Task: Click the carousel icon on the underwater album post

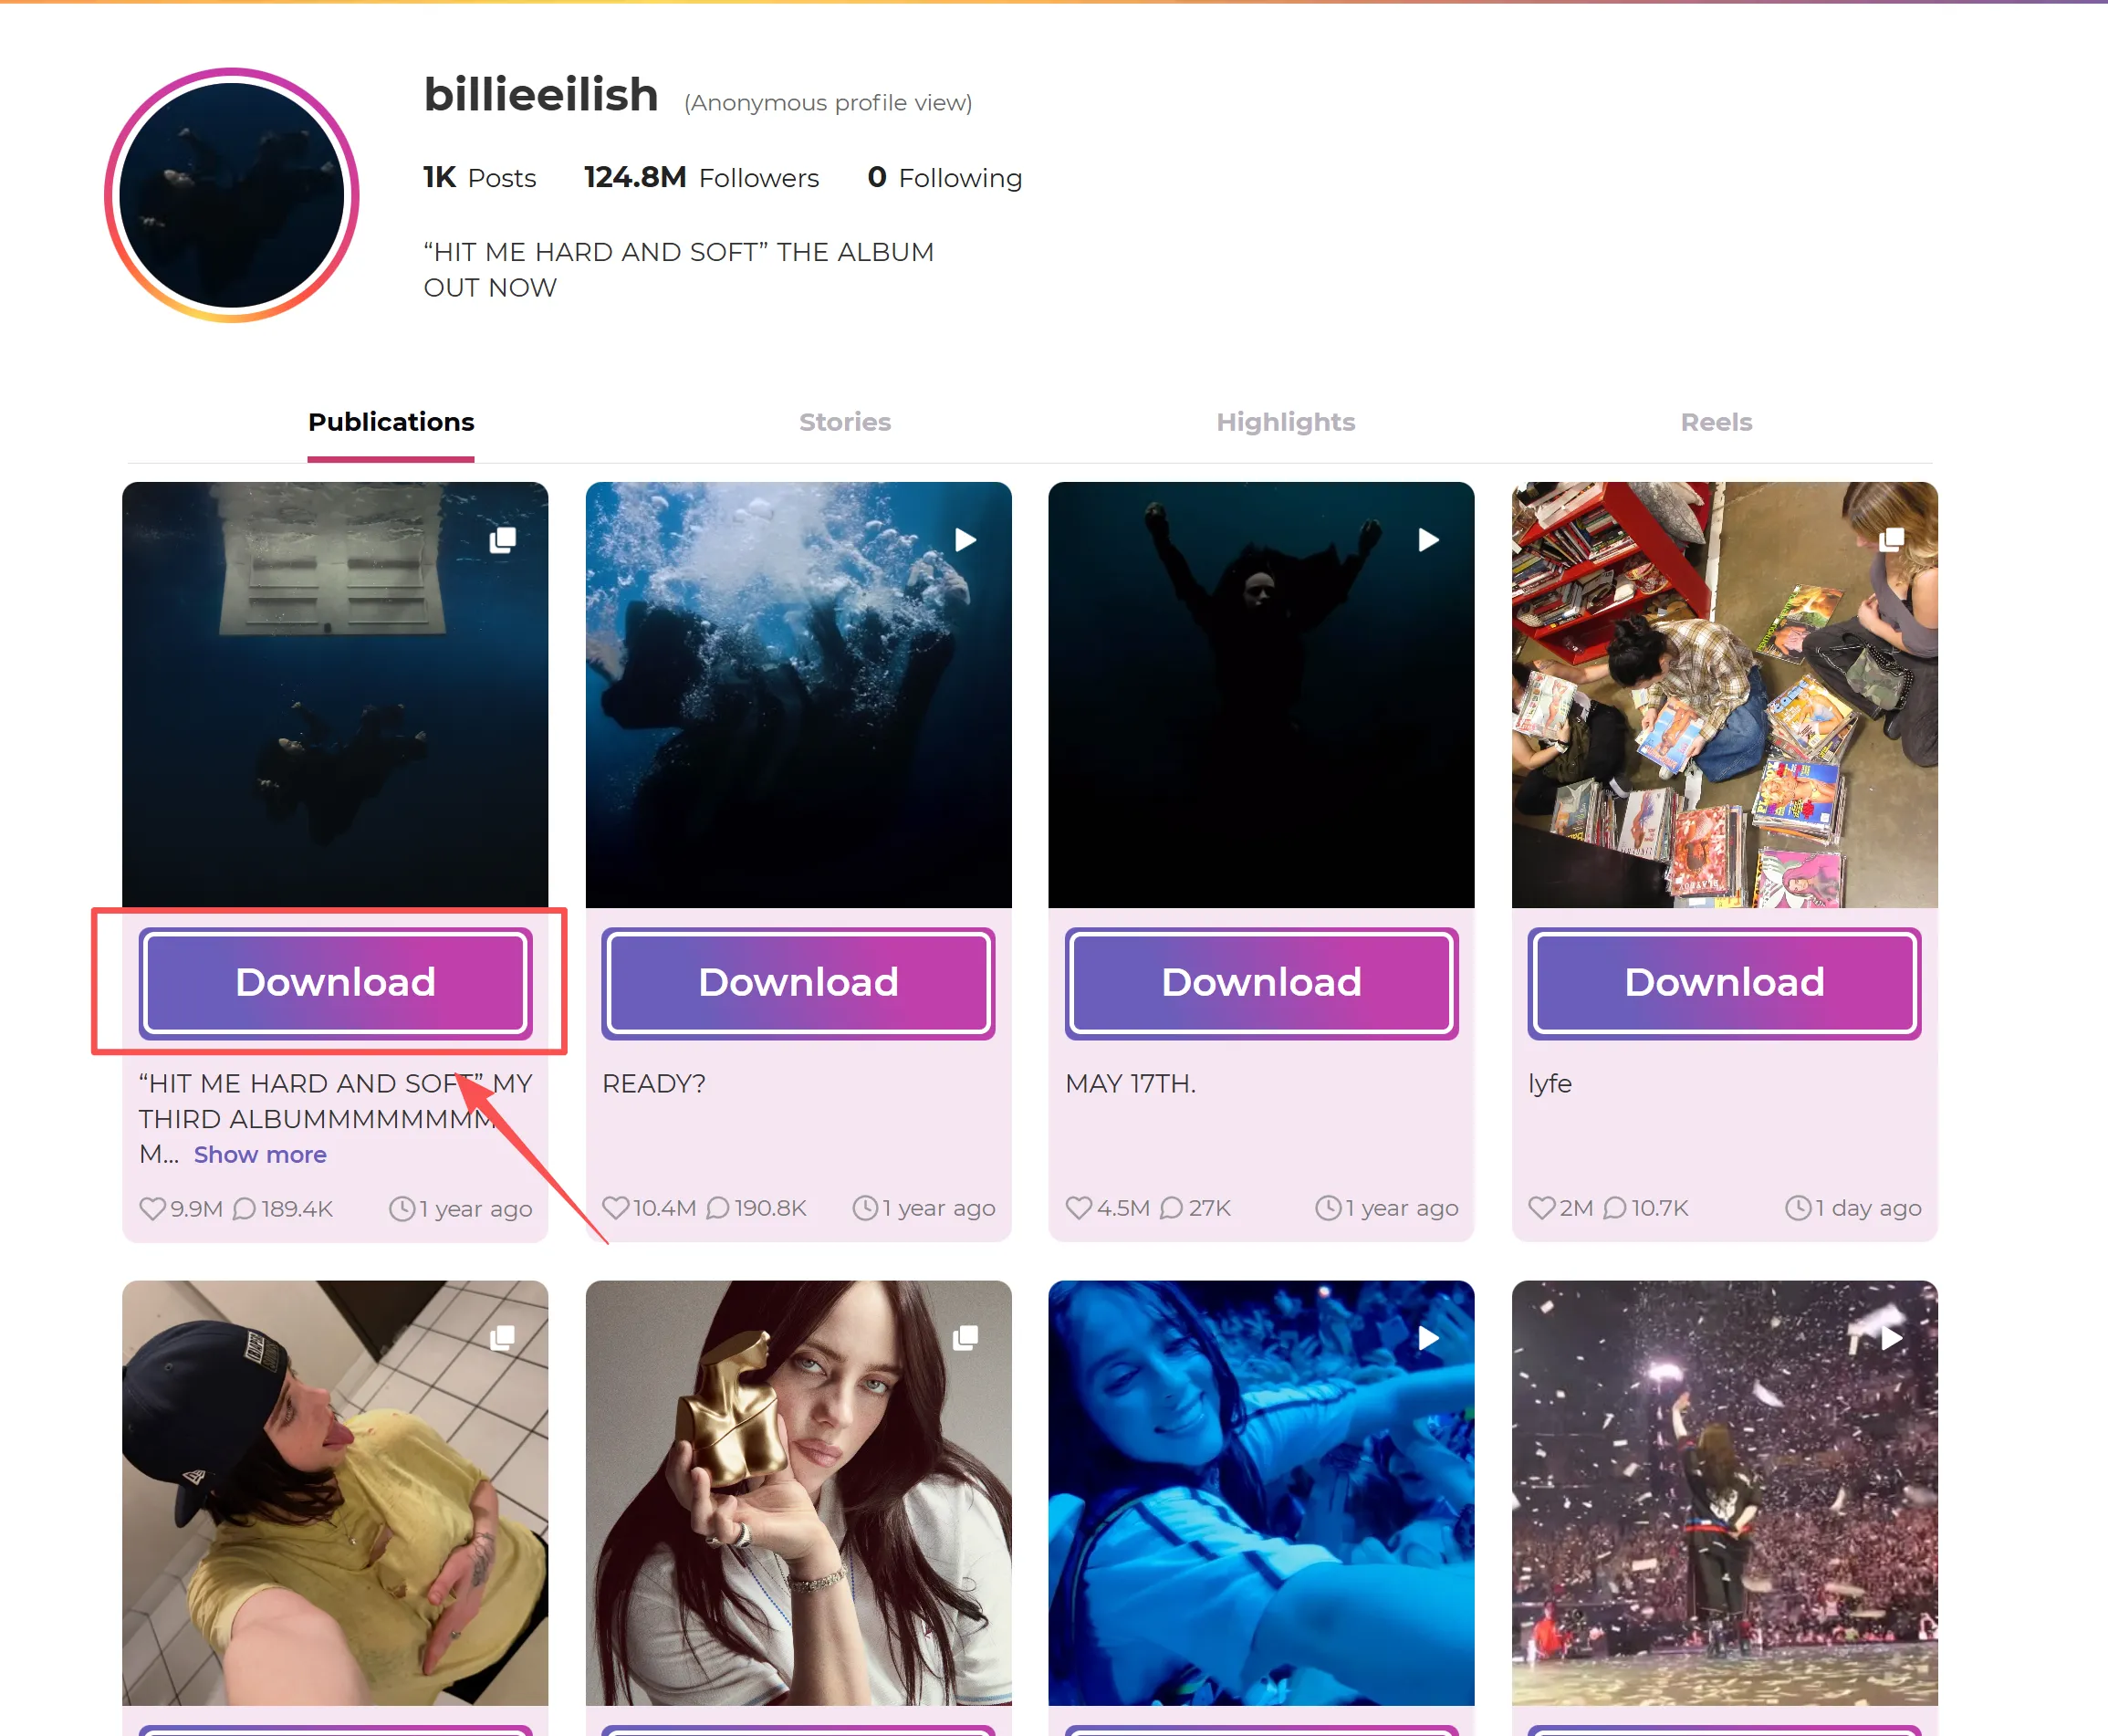Action: pyautogui.click(x=500, y=539)
